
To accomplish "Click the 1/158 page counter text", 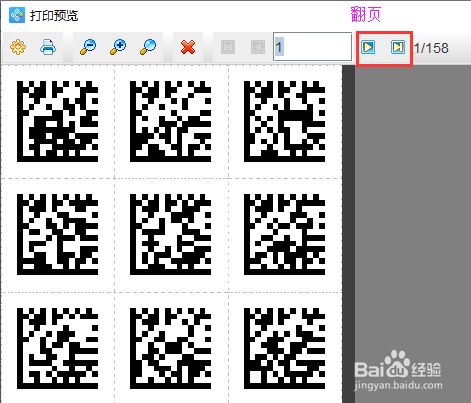I will pyautogui.click(x=431, y=48).
